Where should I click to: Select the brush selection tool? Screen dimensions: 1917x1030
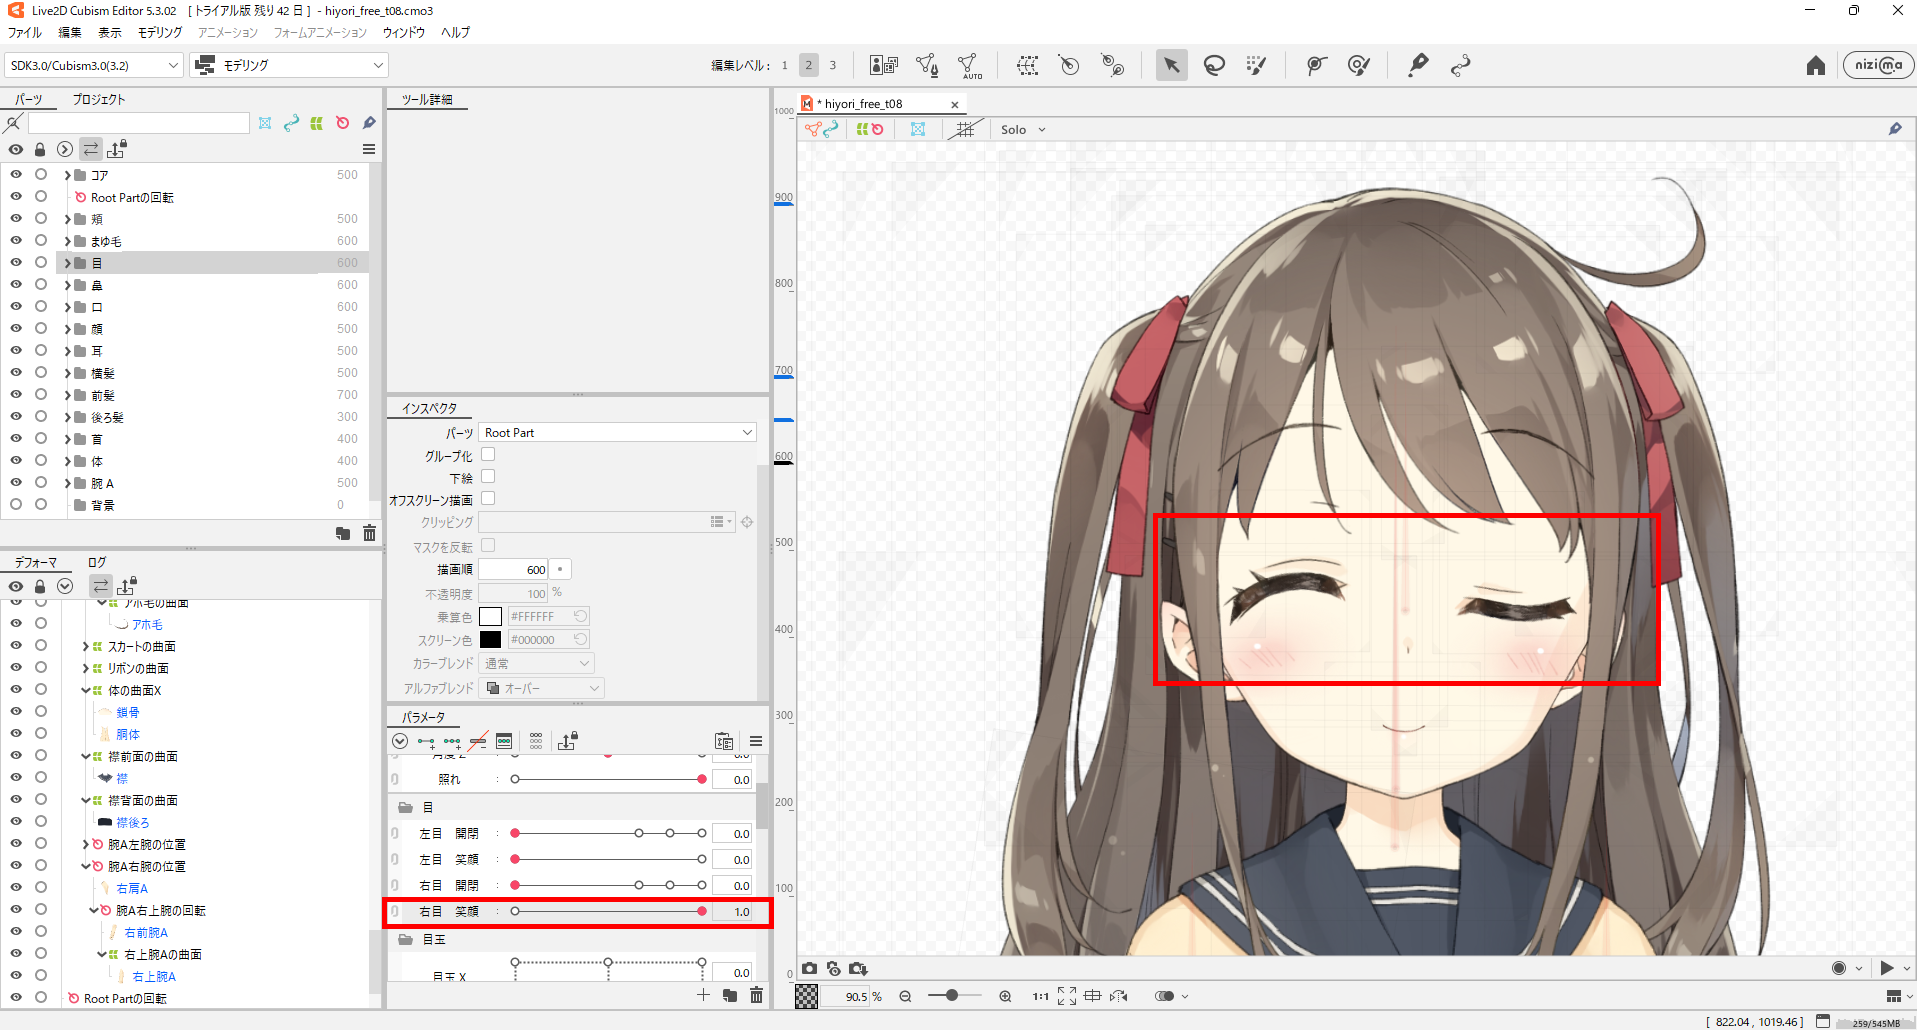(x=1257, y=65)
